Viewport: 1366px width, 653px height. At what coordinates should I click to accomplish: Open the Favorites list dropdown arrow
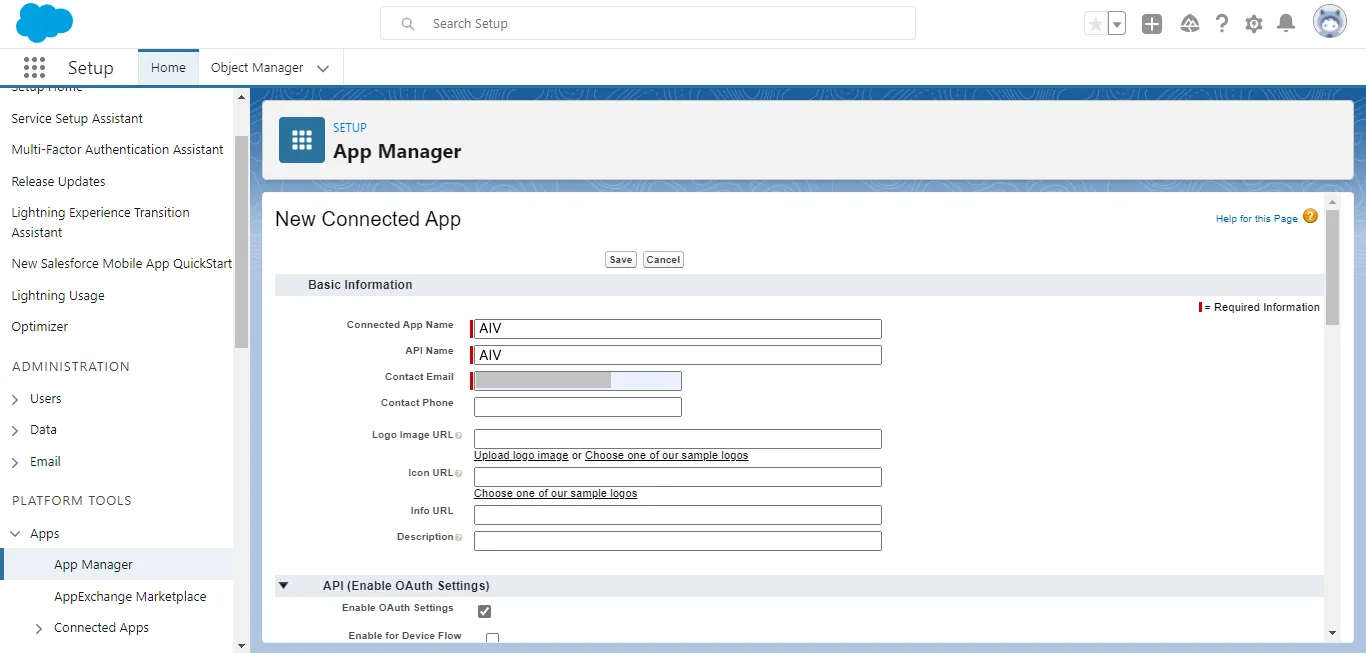tap(1117, 24)
